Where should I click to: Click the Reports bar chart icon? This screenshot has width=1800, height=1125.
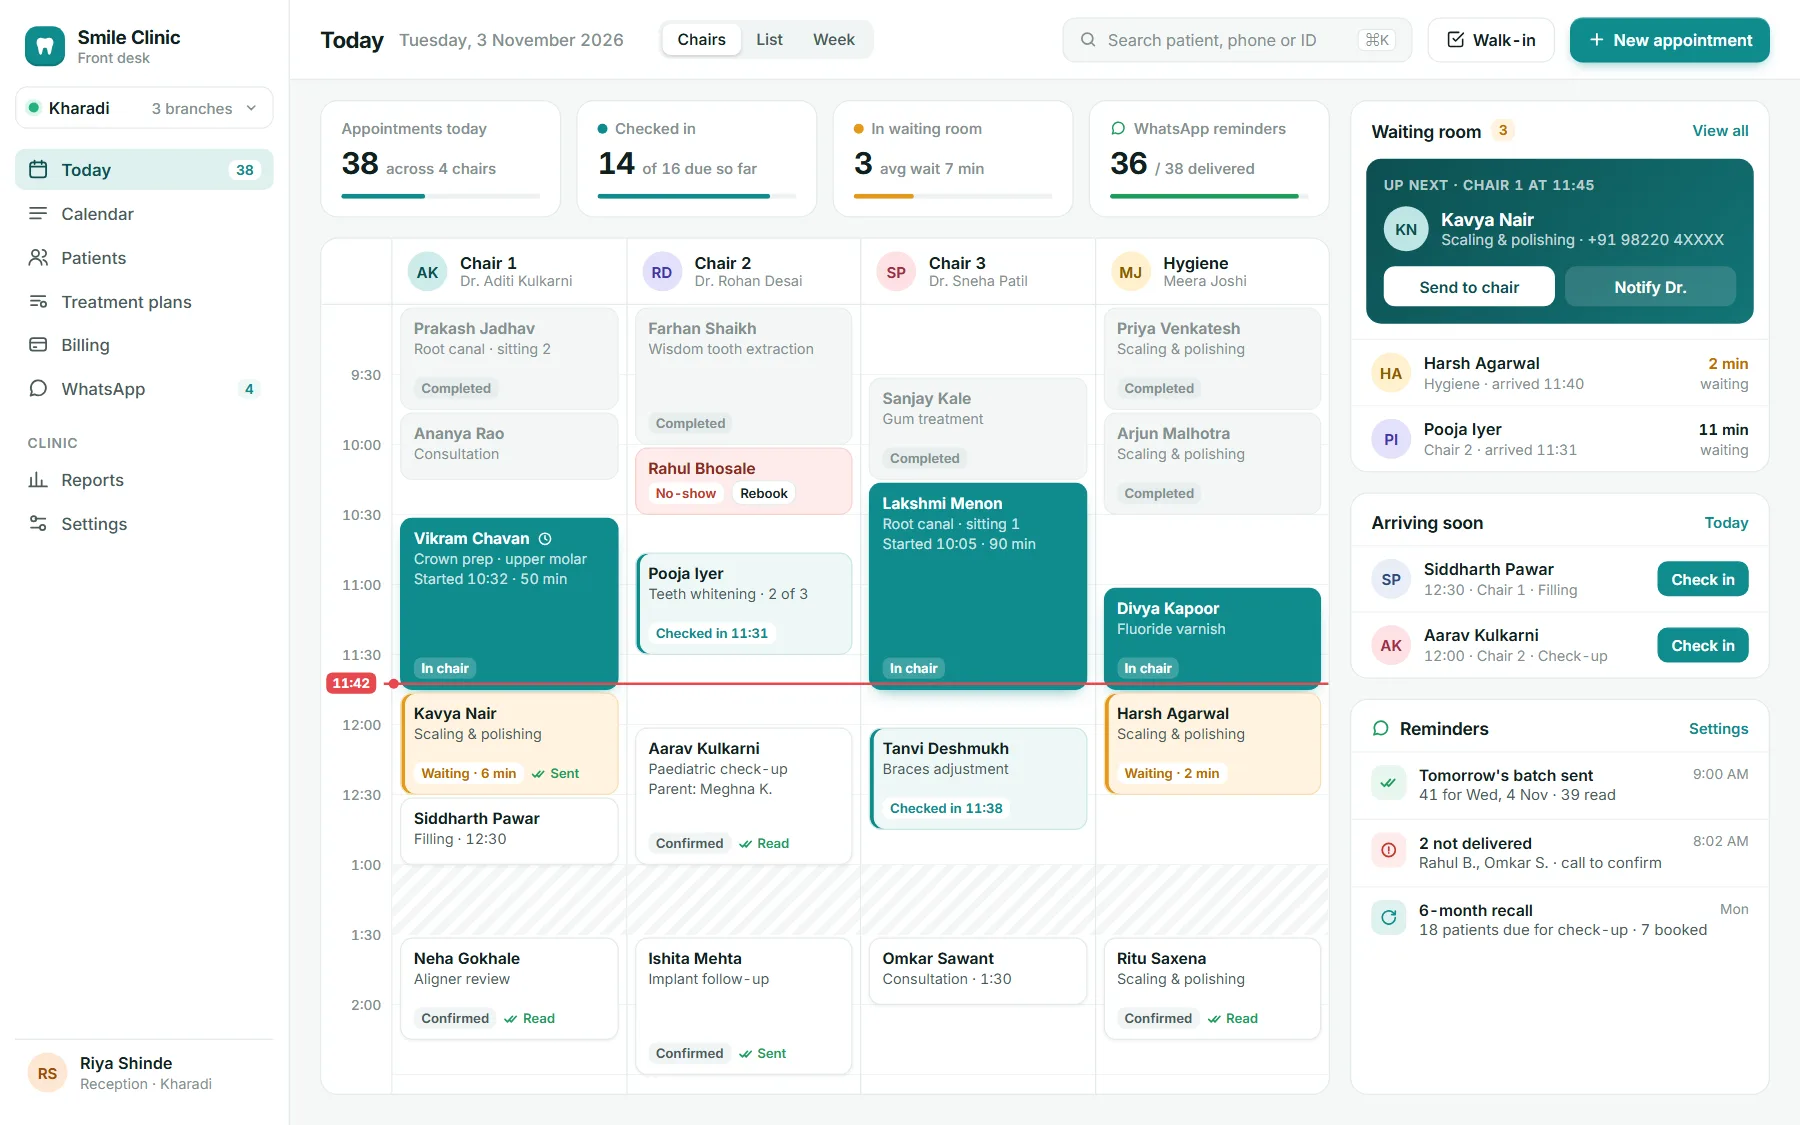point(38,480)
